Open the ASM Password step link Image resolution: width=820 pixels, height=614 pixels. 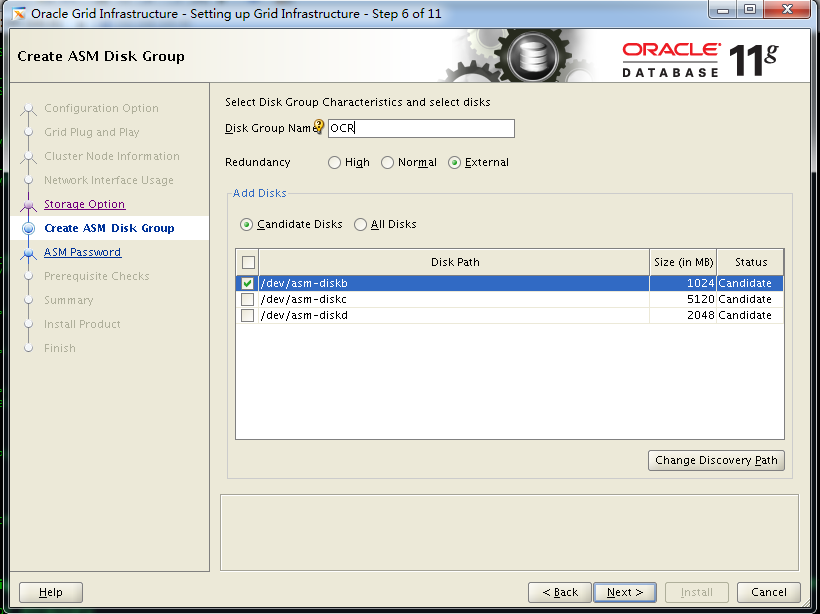(x=83, y=252)
